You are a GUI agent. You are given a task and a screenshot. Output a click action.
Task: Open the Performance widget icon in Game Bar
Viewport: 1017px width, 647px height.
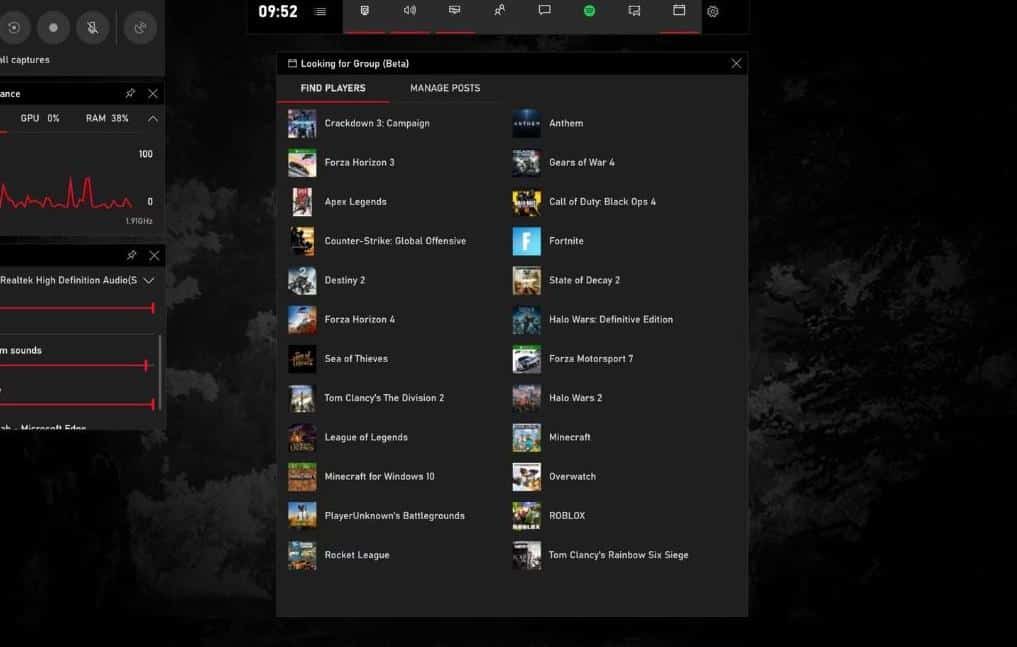(x=455, y=11)
